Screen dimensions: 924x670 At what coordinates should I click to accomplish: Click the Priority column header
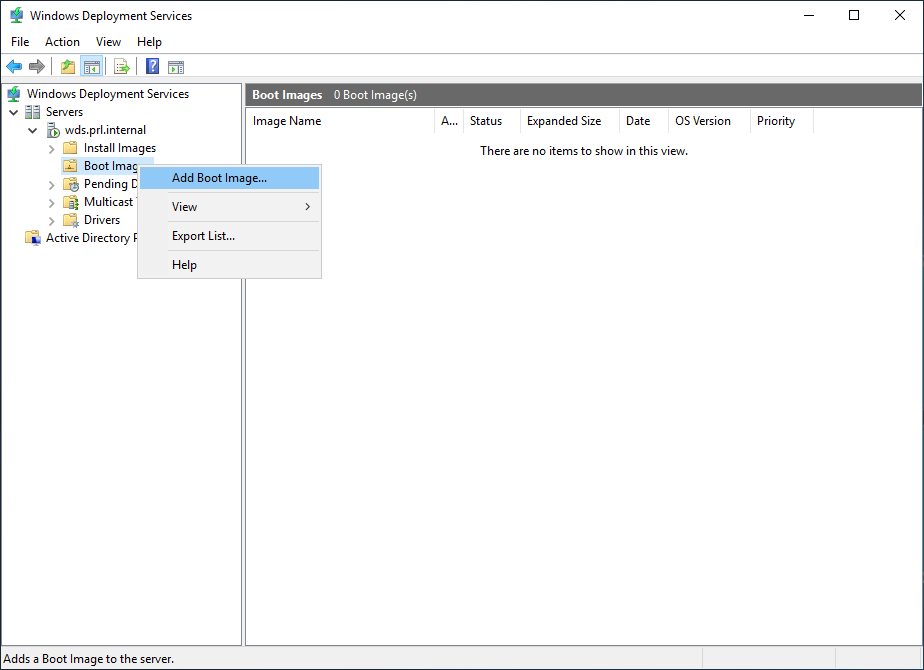(782, 121)
